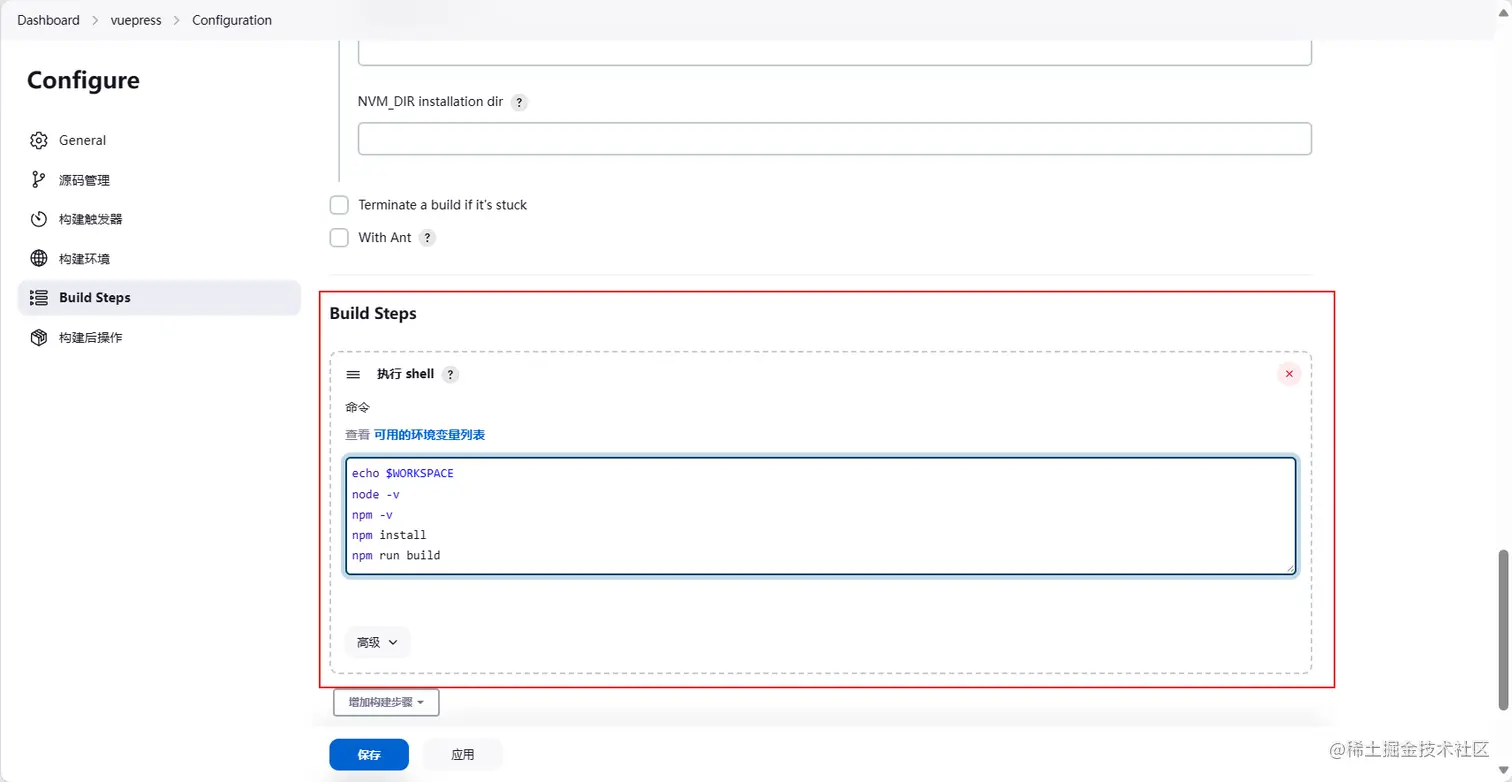Check the With Ant option
The width and height of the screenshot is (1512, 782).
coord(339,238)
